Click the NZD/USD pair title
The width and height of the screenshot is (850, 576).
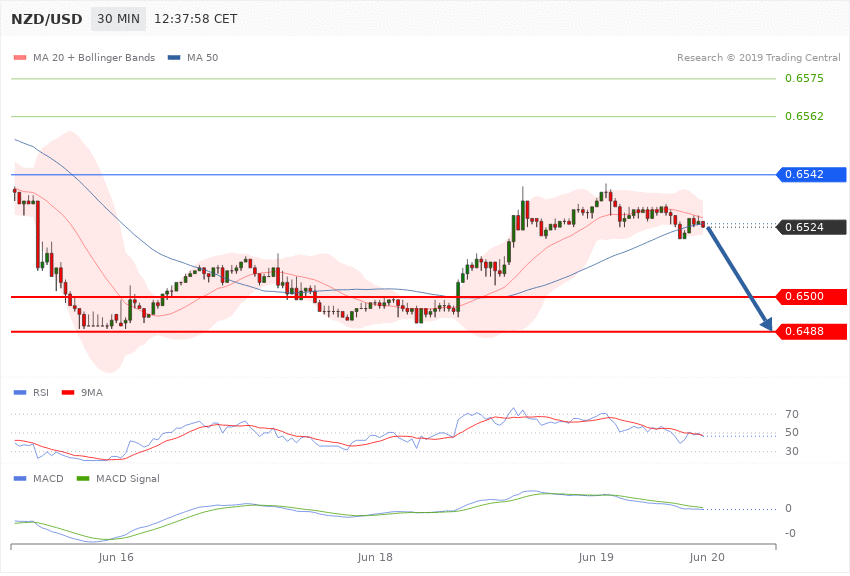point(47,19)
